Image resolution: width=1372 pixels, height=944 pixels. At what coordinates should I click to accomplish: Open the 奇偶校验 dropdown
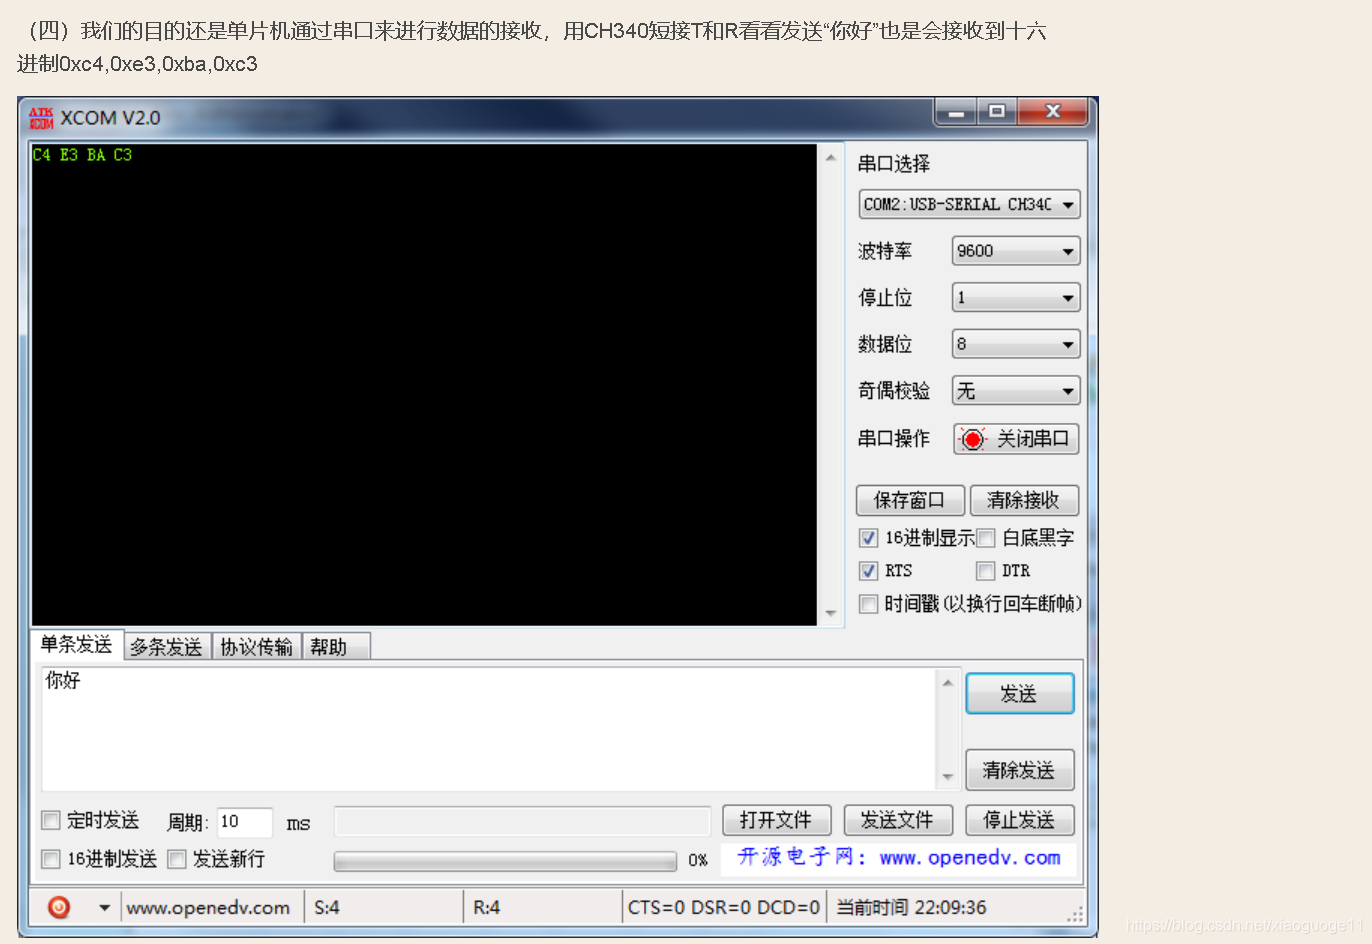(x=1016, y=391)
